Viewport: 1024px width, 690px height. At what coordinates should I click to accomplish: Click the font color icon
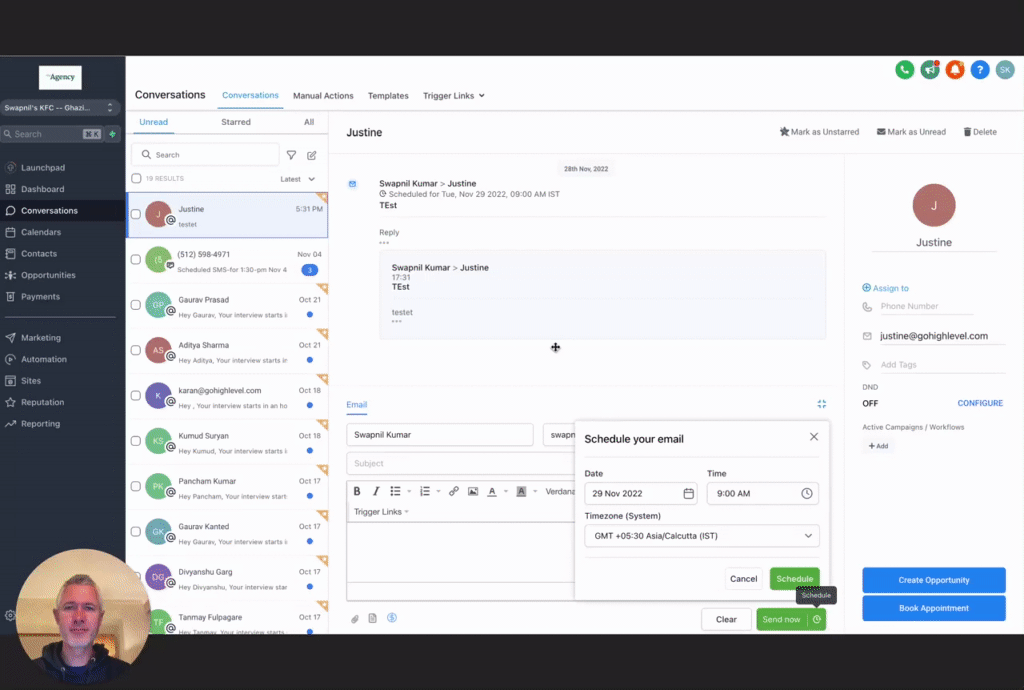click(492, 492)
